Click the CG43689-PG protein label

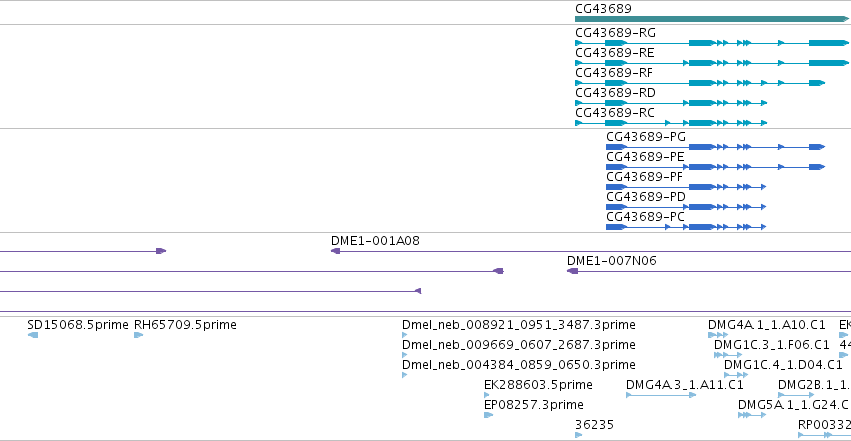(646, 137)
